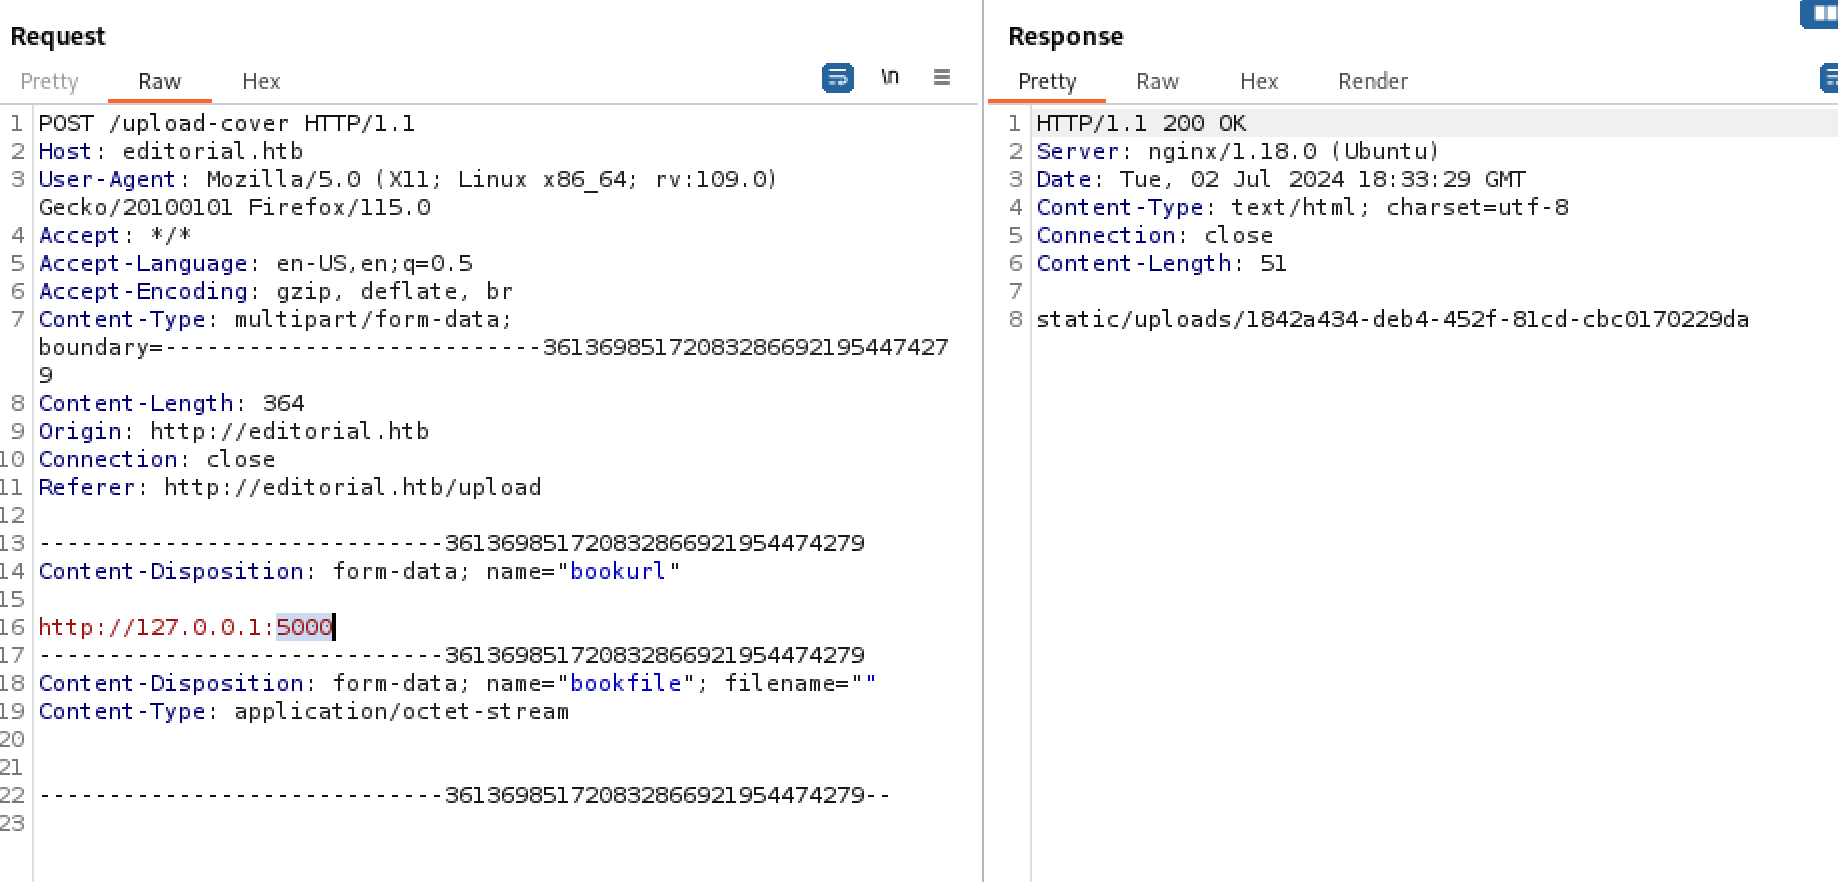Image resolution: width=1838 pixels, height=882 pixels.
Task: Select the Request Raw tab
Action: click(x=159, y=81)
